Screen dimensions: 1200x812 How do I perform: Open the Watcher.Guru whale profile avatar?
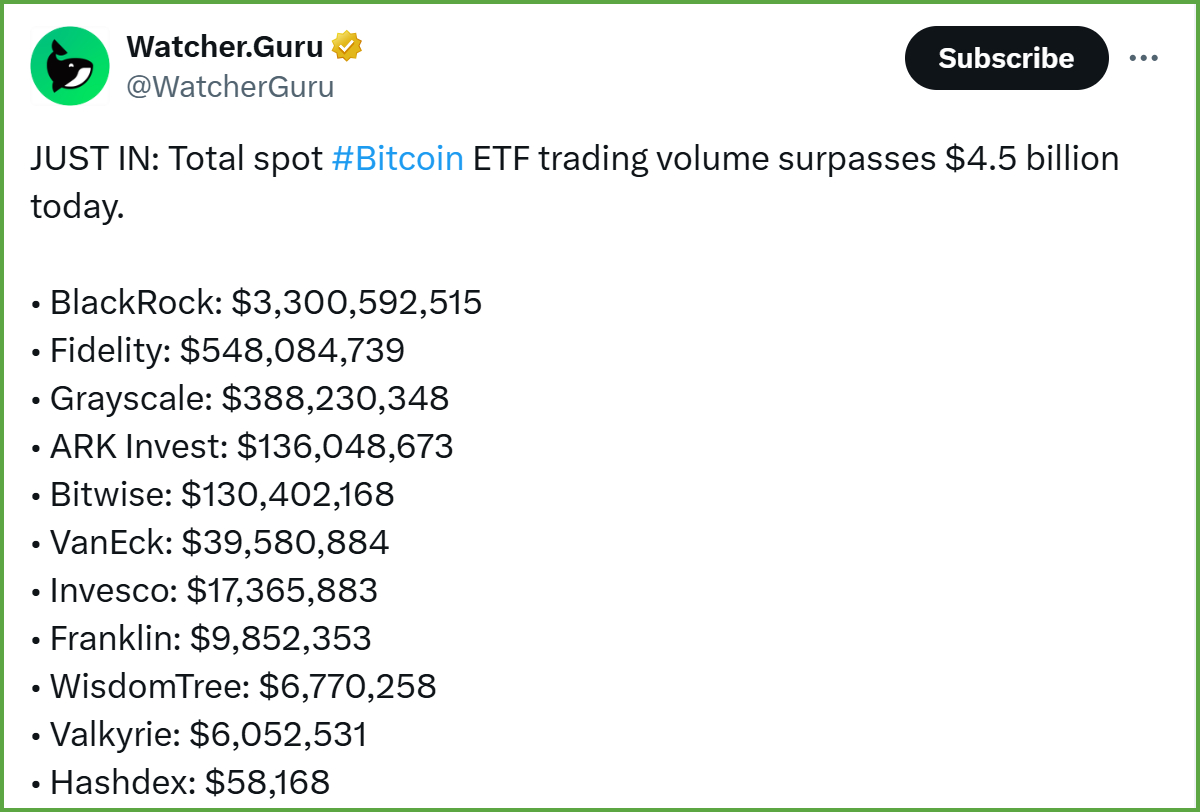pos(70,66)
